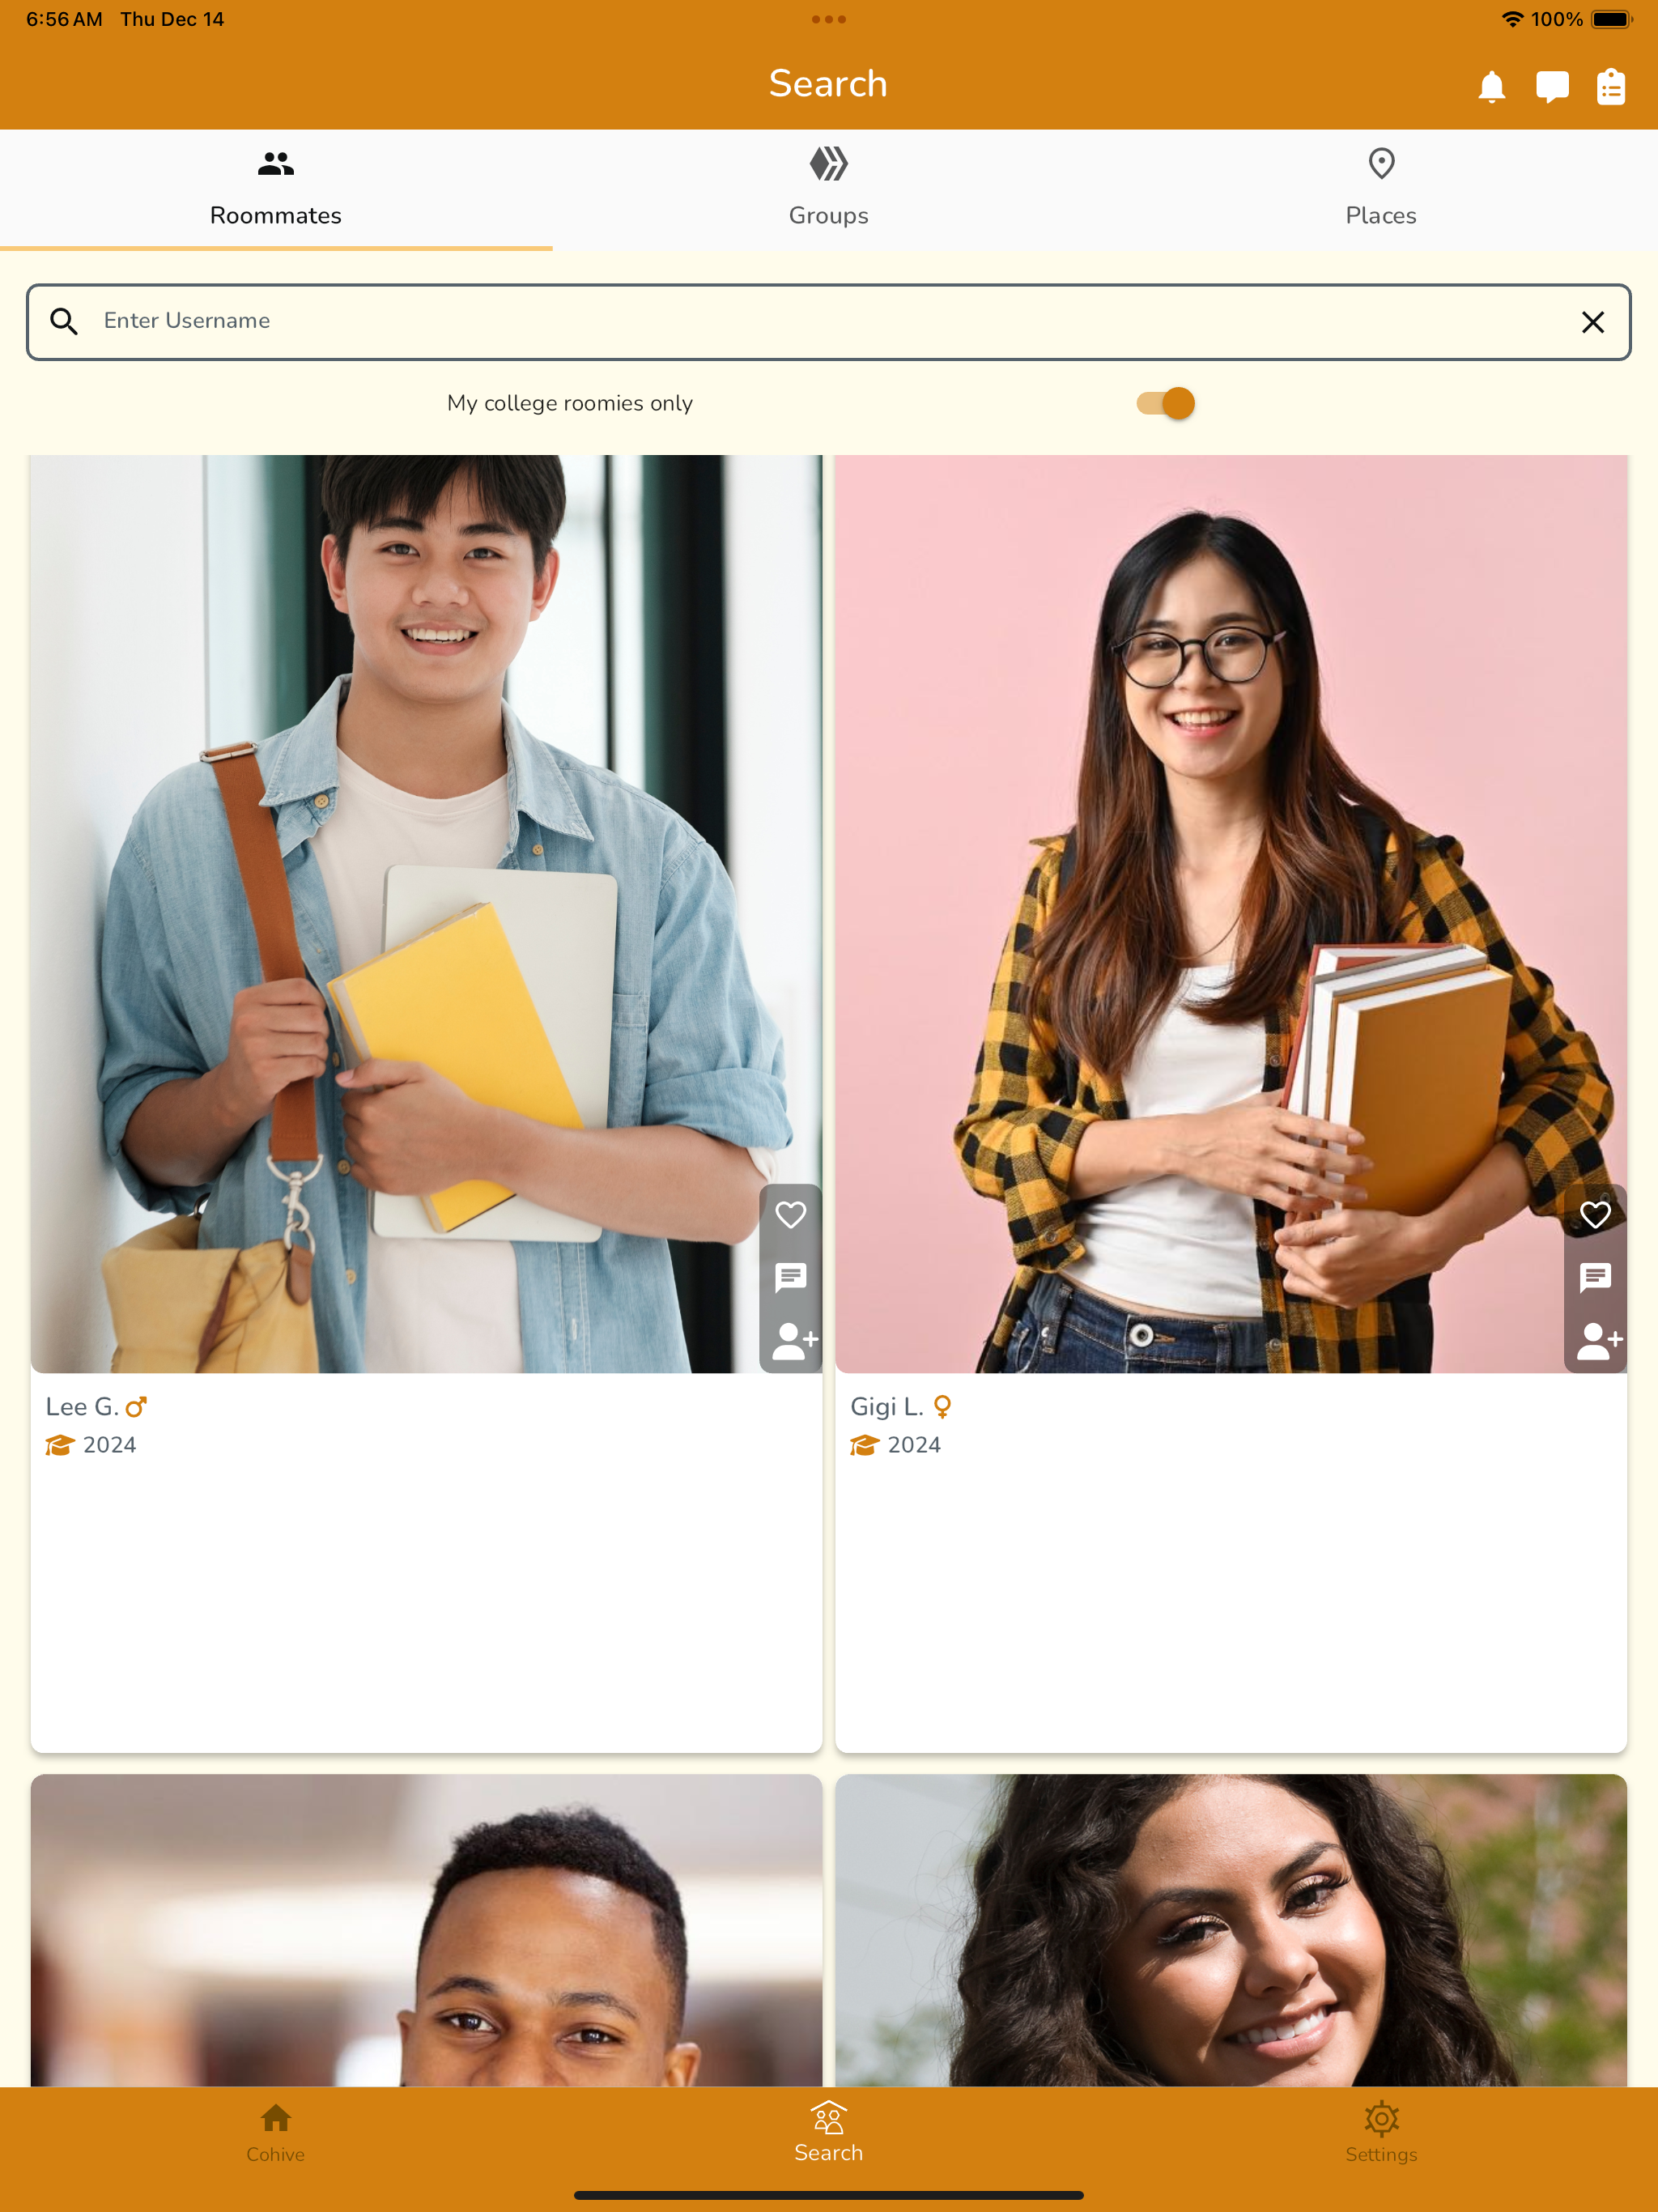The height and width of the screenshot is (2212, 1658).
Task: Go to Cohive home tab
Action: click(276, 2132)
